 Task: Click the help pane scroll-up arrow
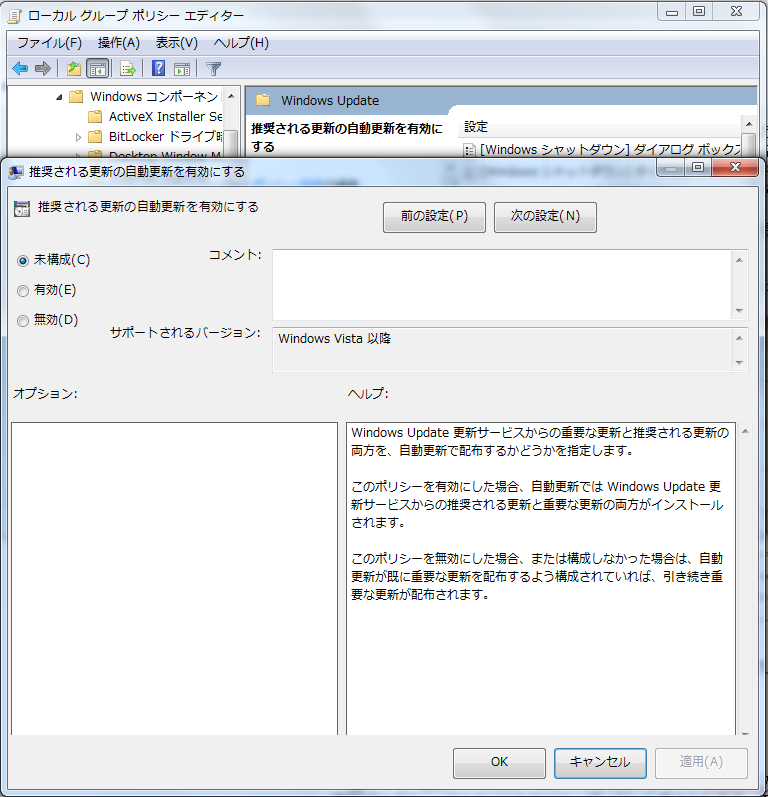click(745, 432)
